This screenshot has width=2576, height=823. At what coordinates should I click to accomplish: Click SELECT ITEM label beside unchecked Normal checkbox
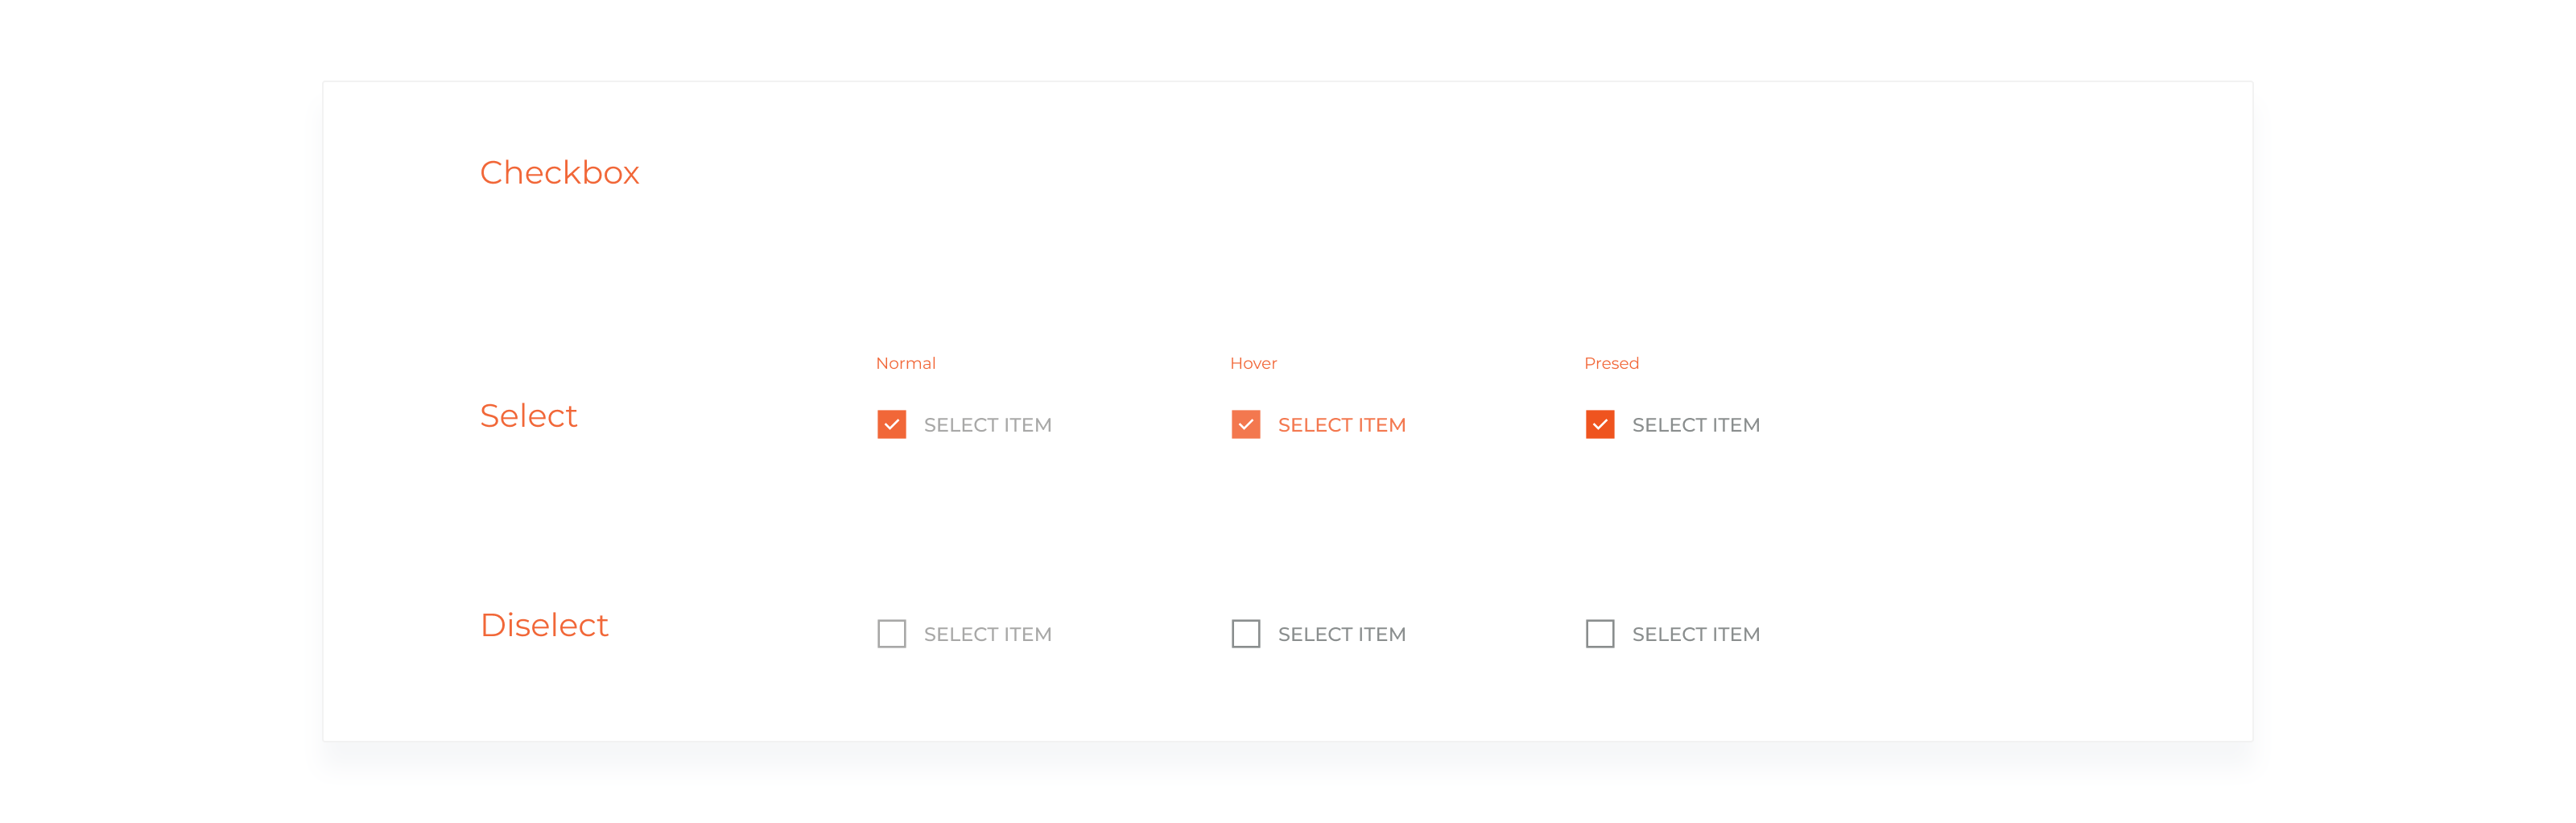[x=987, y=634]
